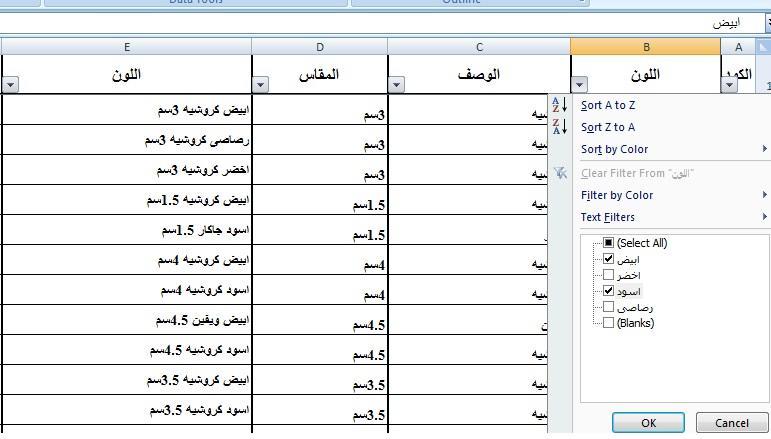Enable the رصاصى filter checkbox
The height and width of the screenshot is (439, 771).
608,307
